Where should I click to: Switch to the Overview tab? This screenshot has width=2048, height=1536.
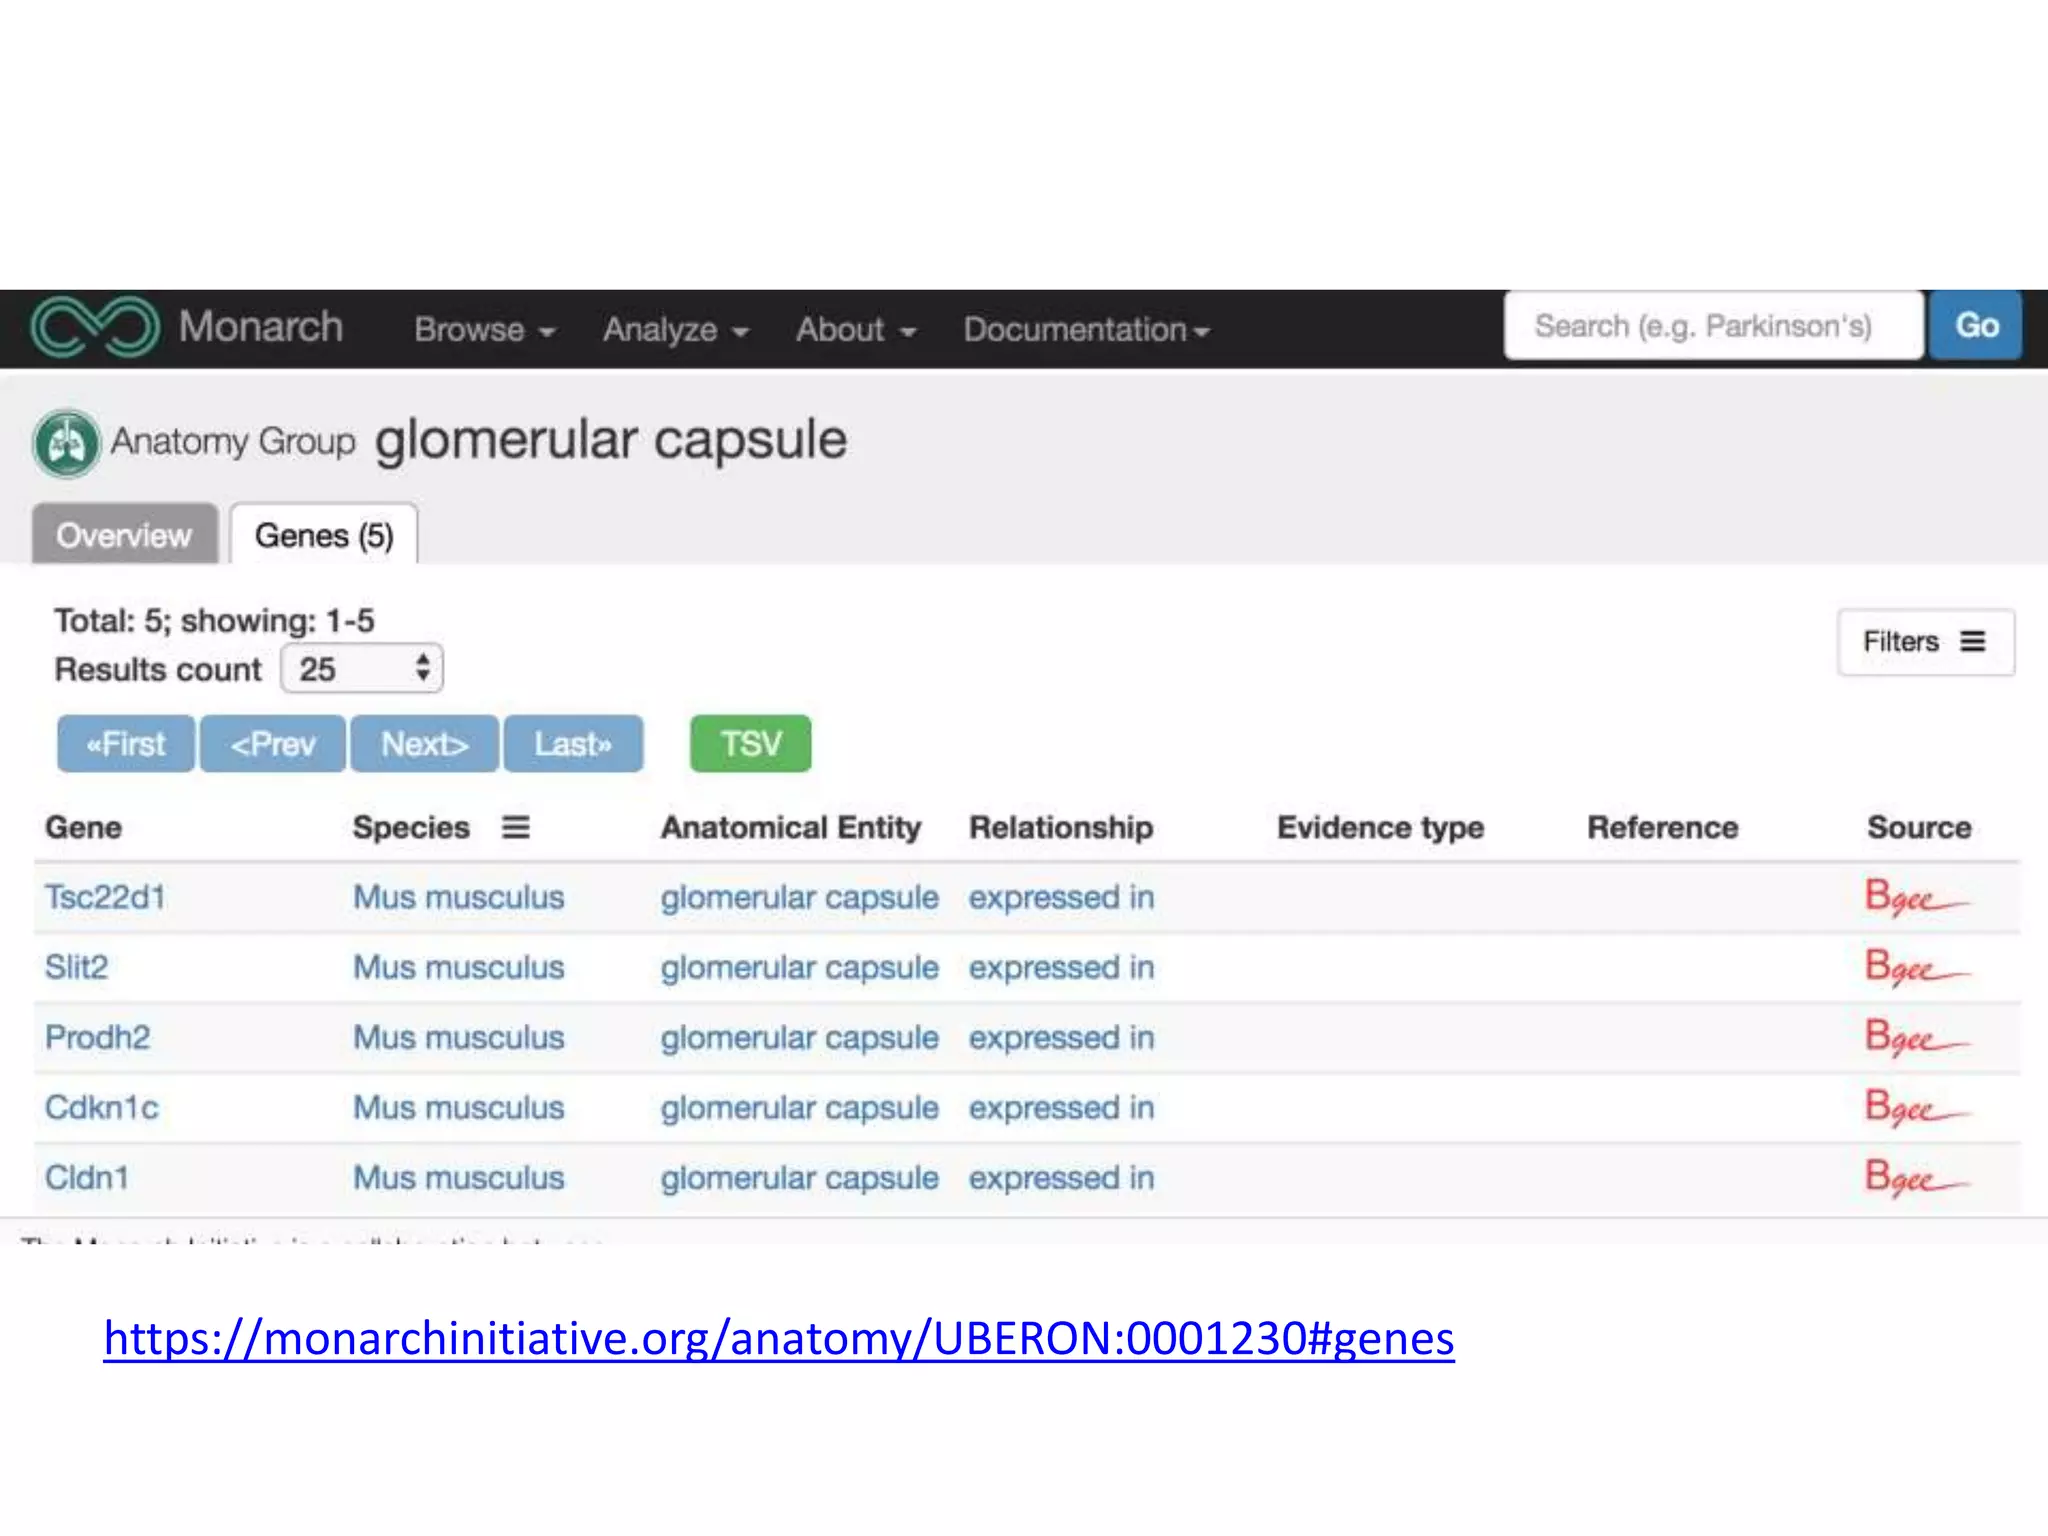[124, 535]
